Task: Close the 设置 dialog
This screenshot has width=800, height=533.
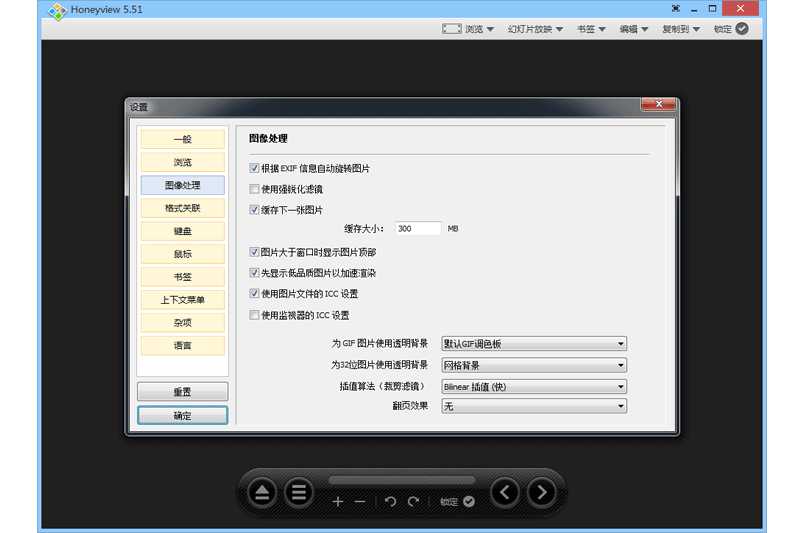Action: tap(659, 104)
